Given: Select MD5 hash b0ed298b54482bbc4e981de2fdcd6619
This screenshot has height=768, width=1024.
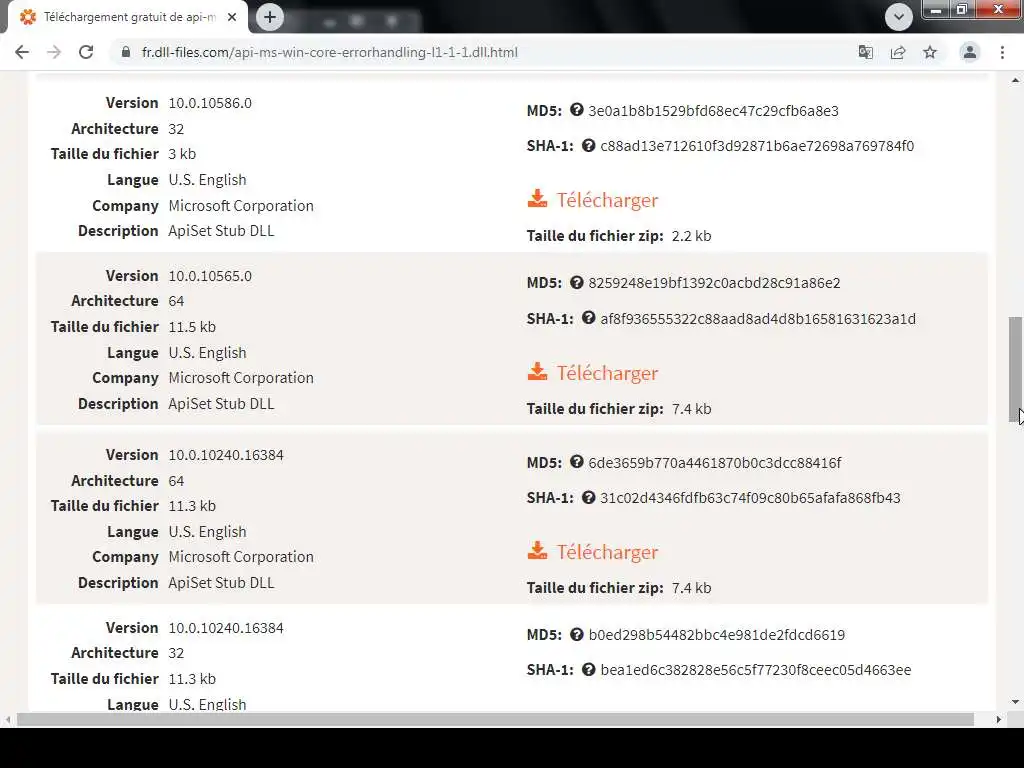Looking at the screenshot, I should pyautogui.click(x=716, y=635).
